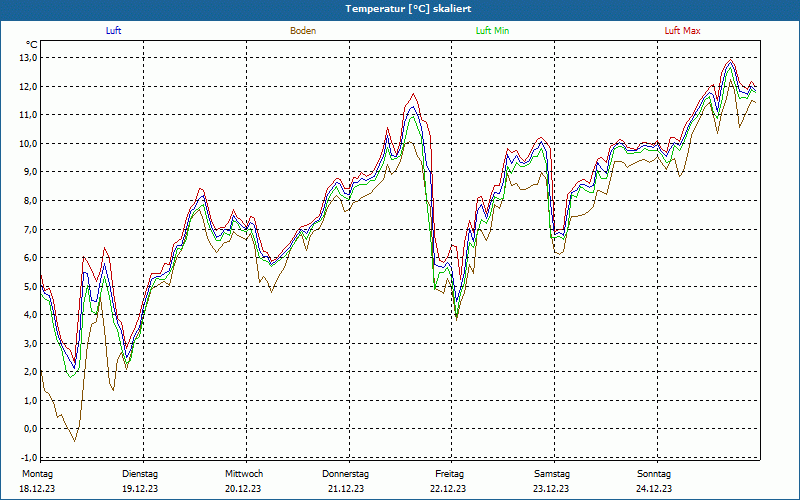Click the 'Sonntag' day label
Image resolution: width=800 pixels, height=500 pixels.
654,474
